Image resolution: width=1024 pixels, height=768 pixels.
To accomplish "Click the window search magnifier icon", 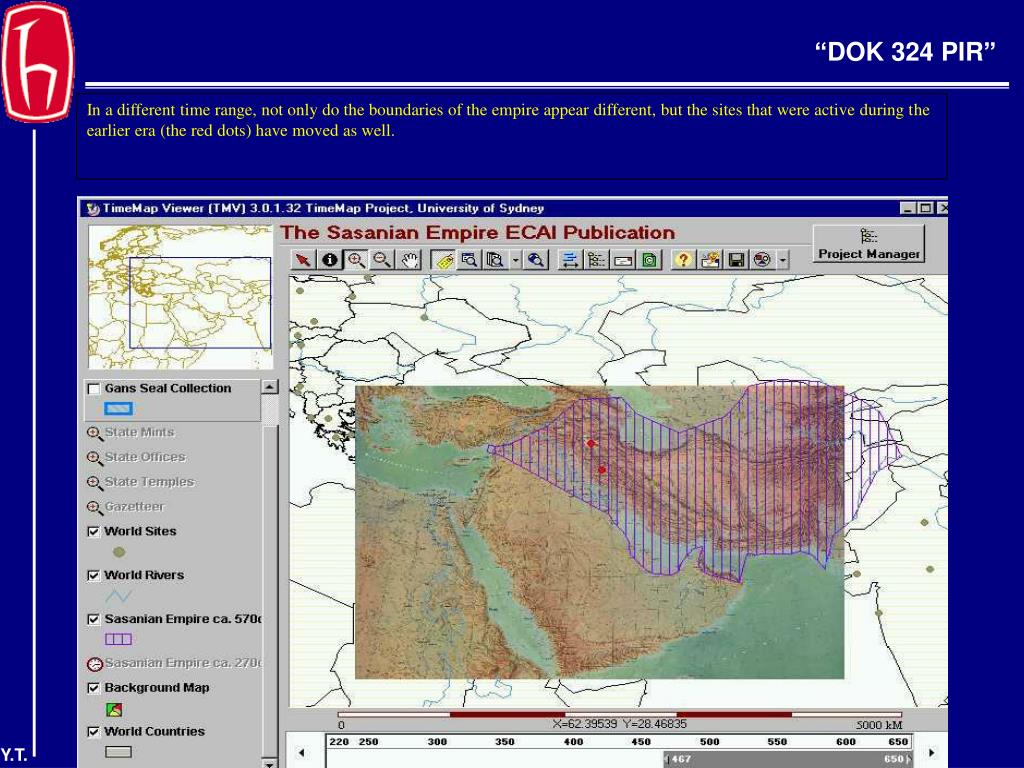I will tap(470, 260).
